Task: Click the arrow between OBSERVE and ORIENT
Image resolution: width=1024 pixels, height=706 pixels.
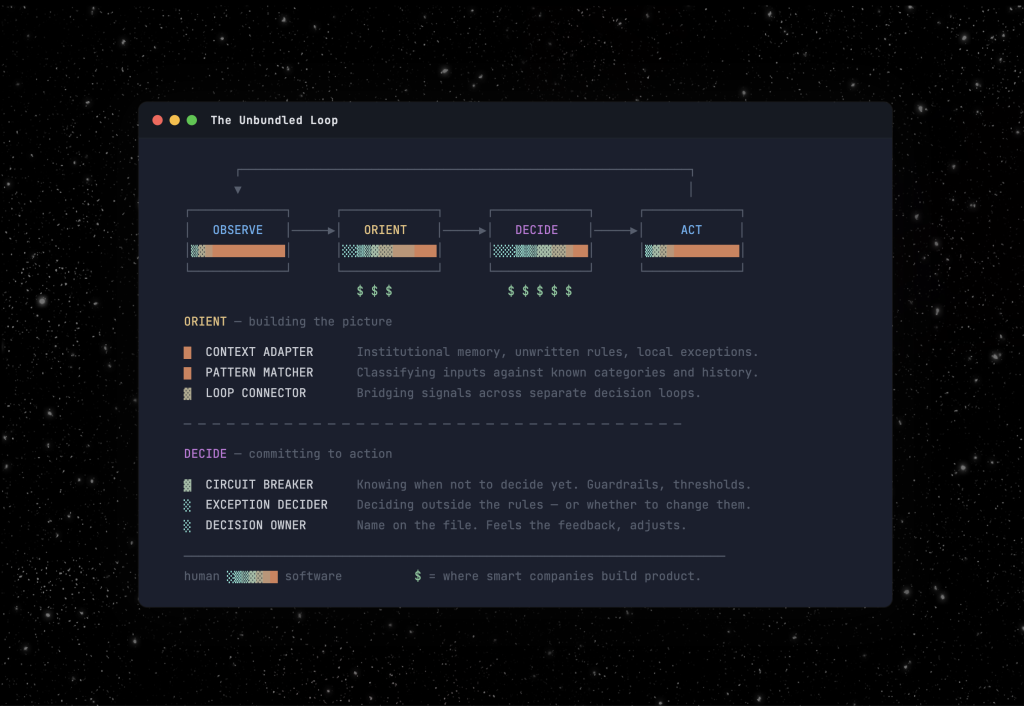Action: pyautogui.click(x=313, y=231)
